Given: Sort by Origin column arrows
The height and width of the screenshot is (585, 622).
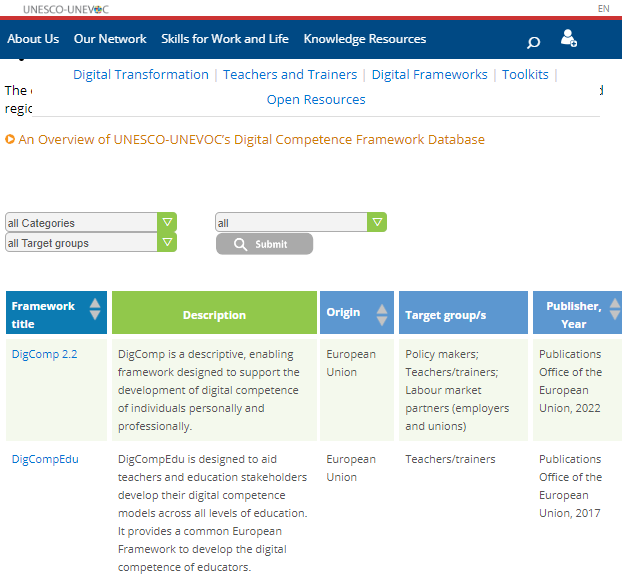Looking at the screenshot, I should pos(382,315).
